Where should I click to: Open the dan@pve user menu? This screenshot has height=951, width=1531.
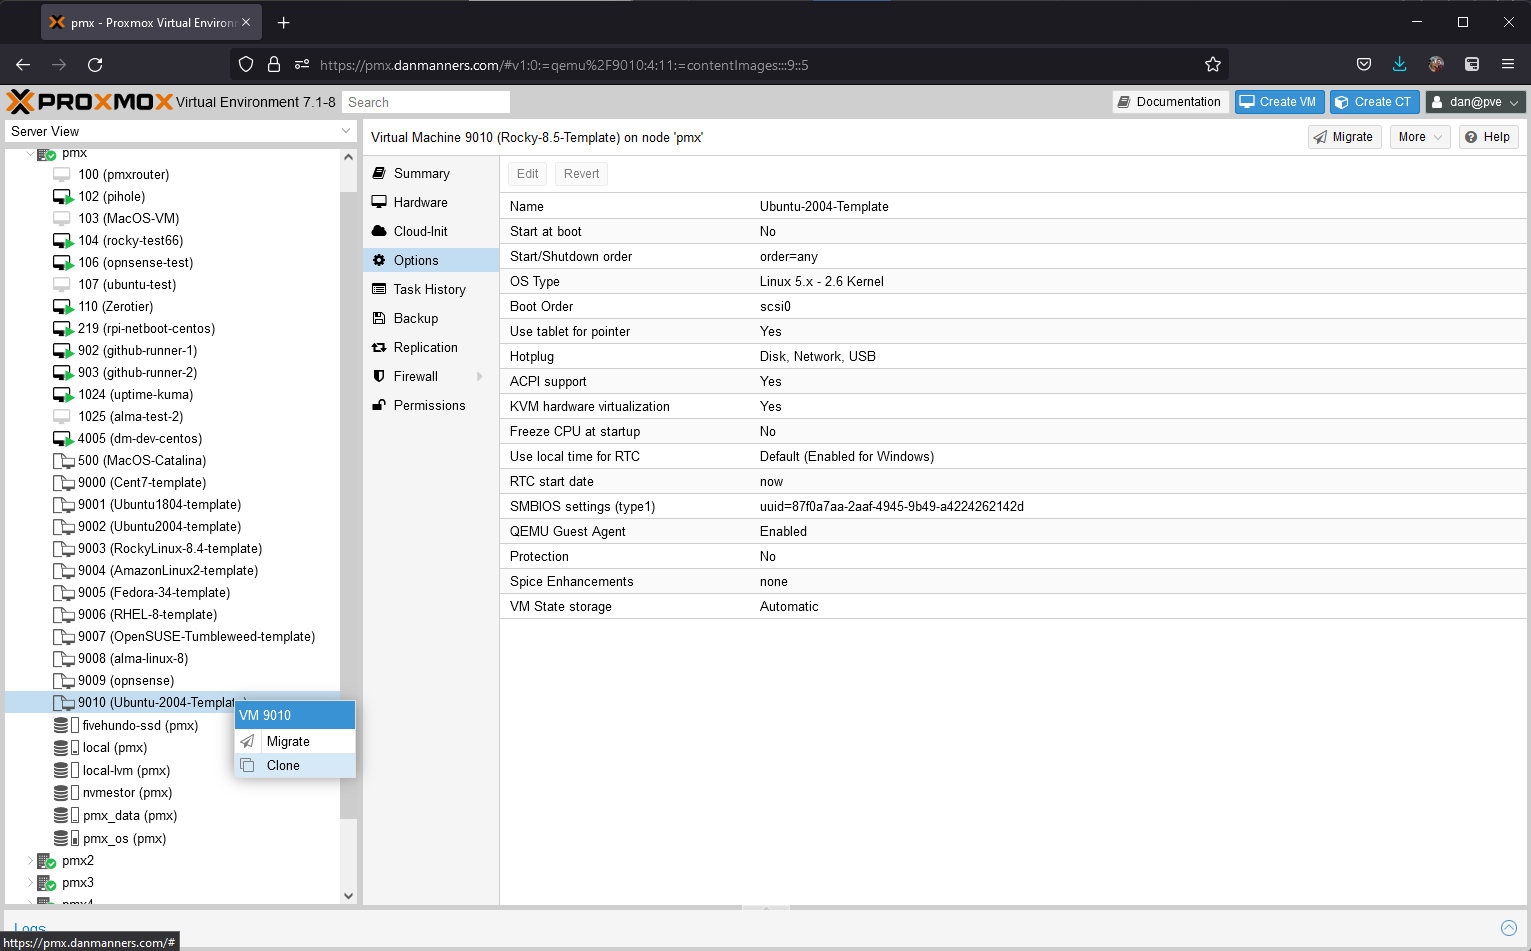[x=1475, y=102]
